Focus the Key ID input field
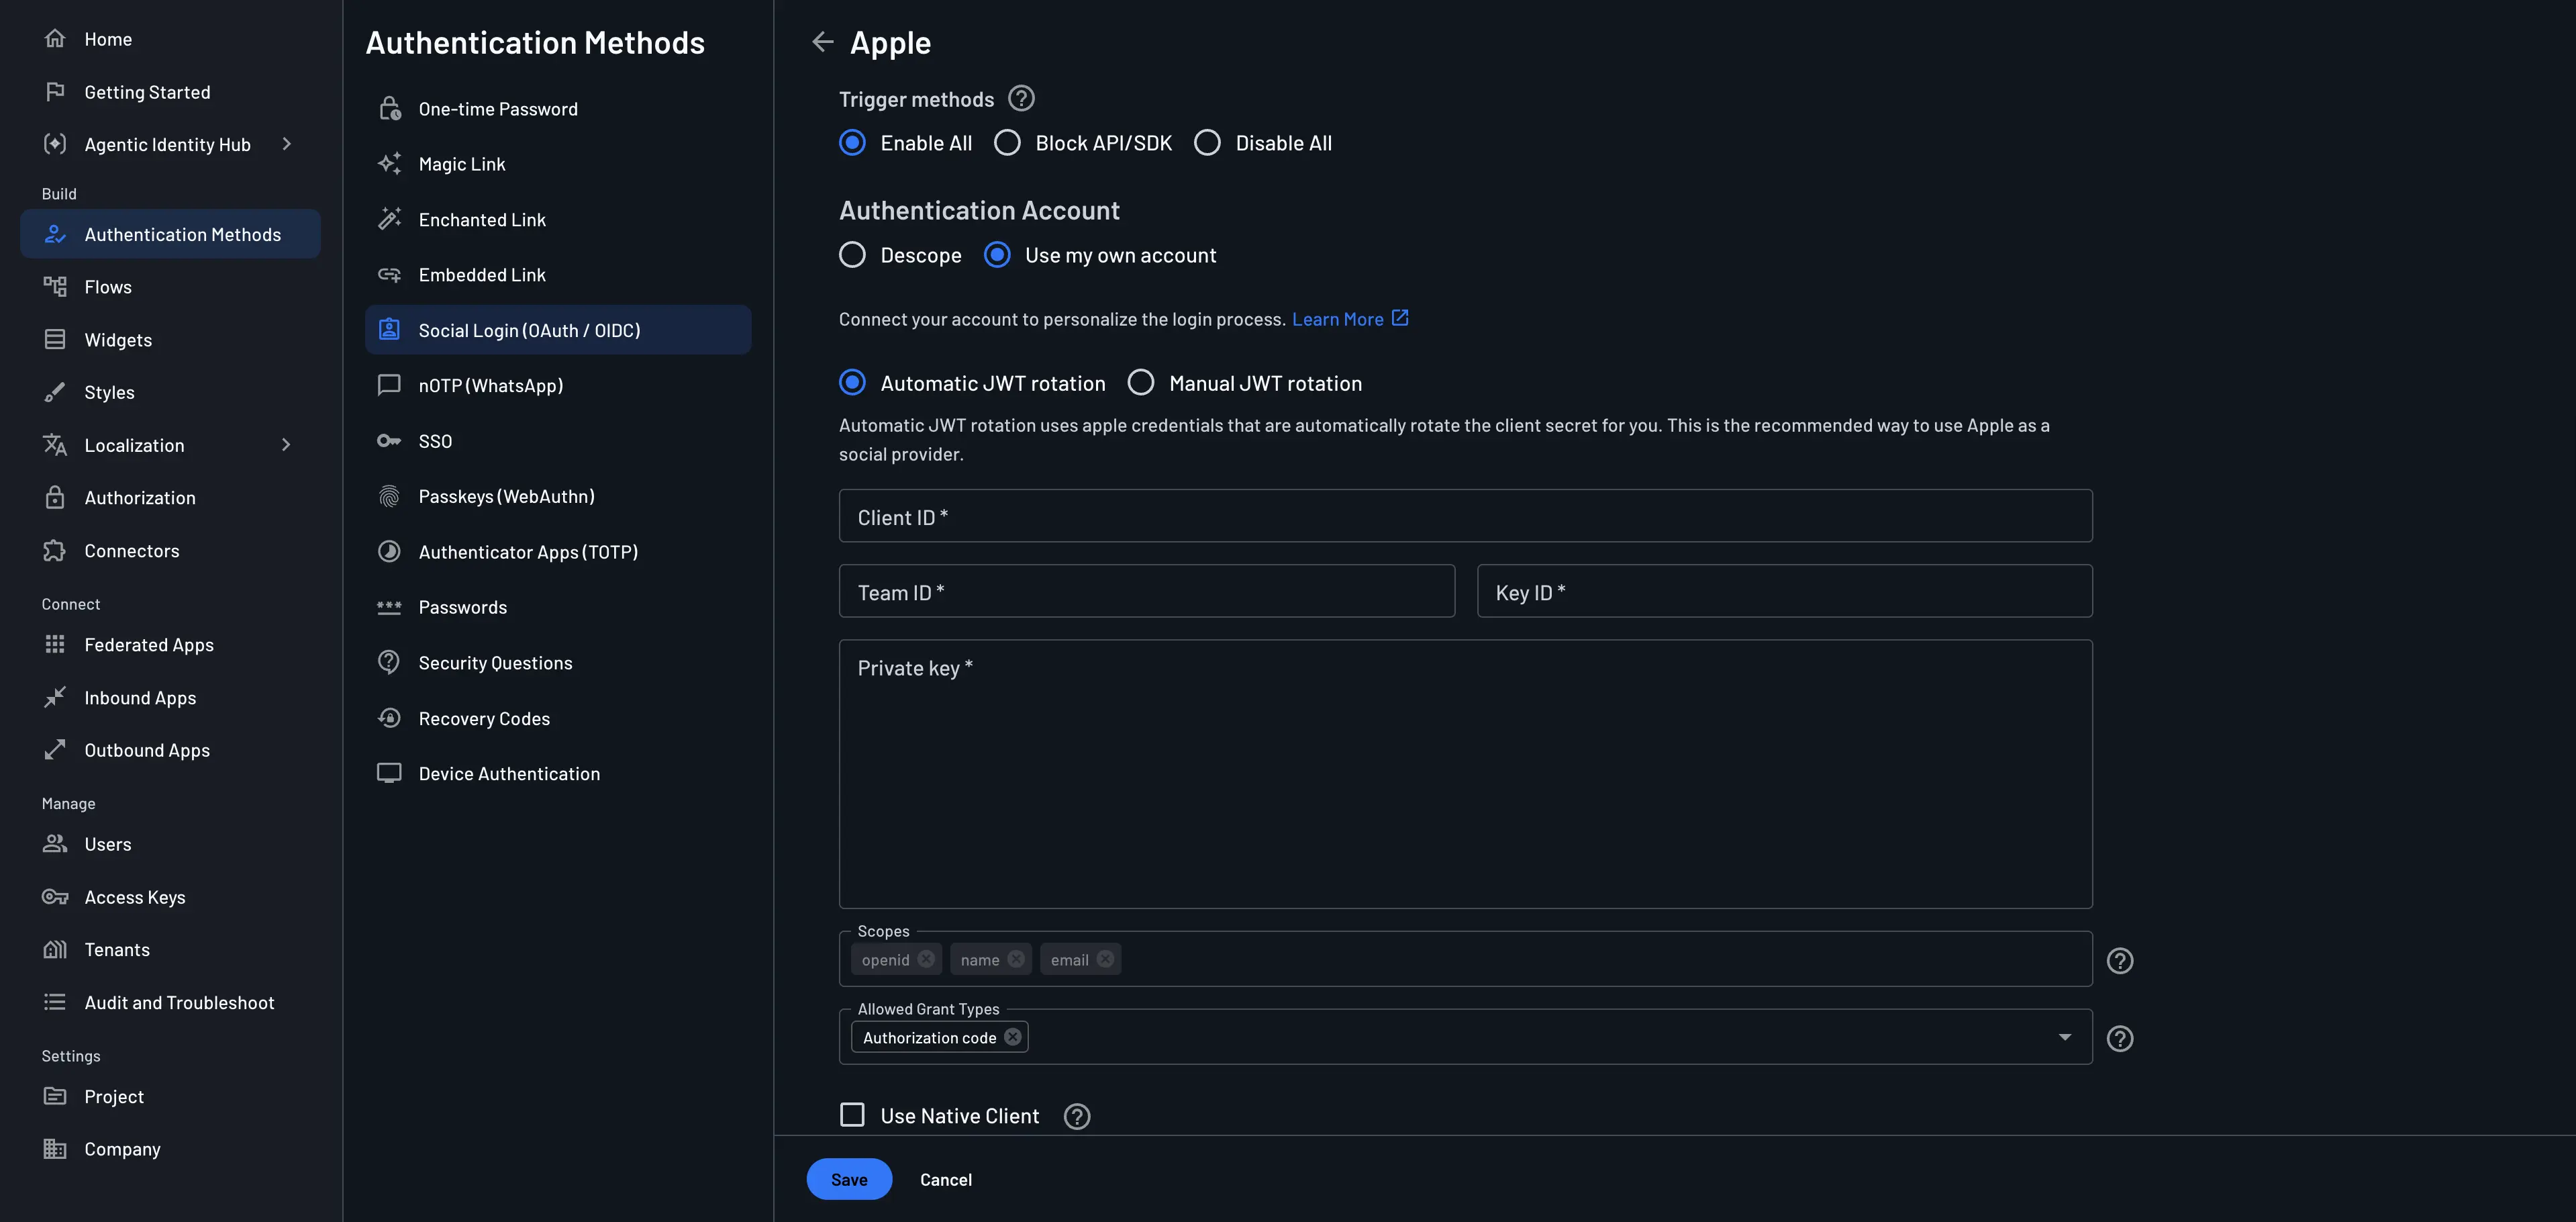The width and height of the screenshot is (2576, 1222). [1784, 591]
